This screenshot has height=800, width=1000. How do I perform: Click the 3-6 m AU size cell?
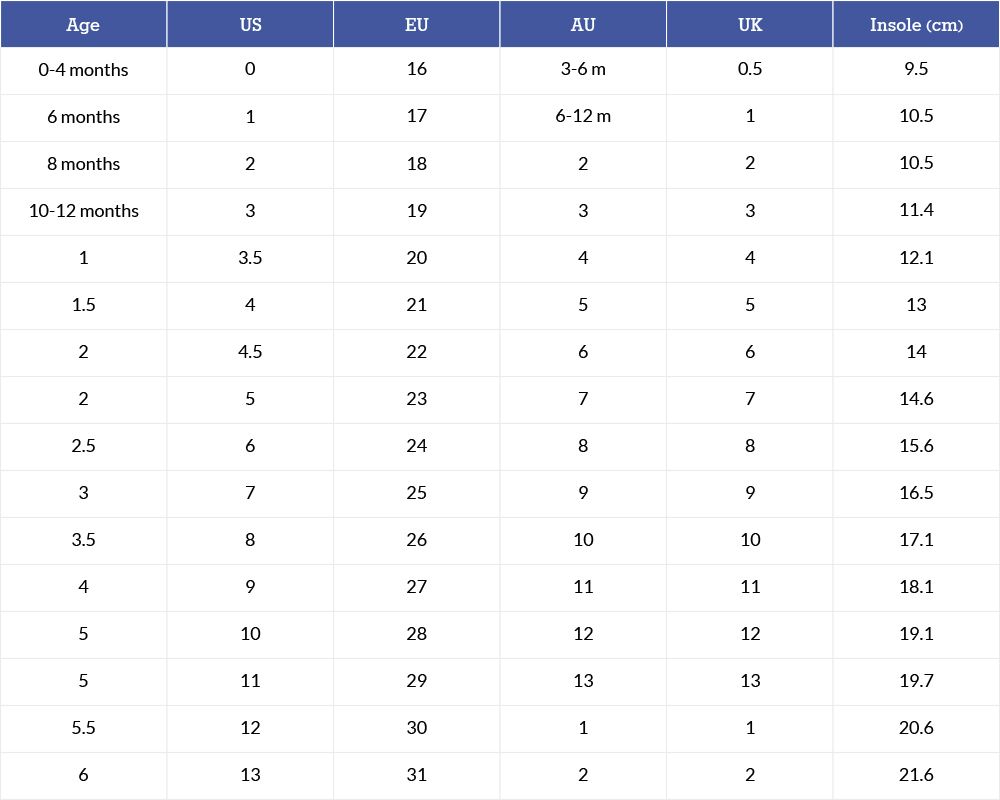[583, 70]
